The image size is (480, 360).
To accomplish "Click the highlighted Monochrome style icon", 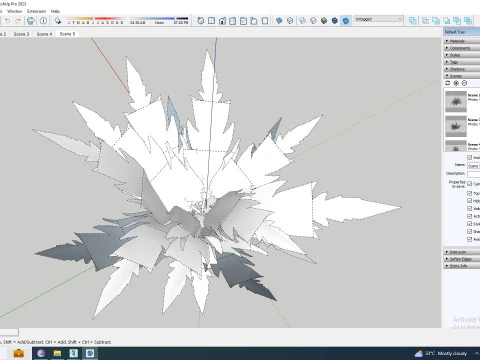I will coord(346,21).
